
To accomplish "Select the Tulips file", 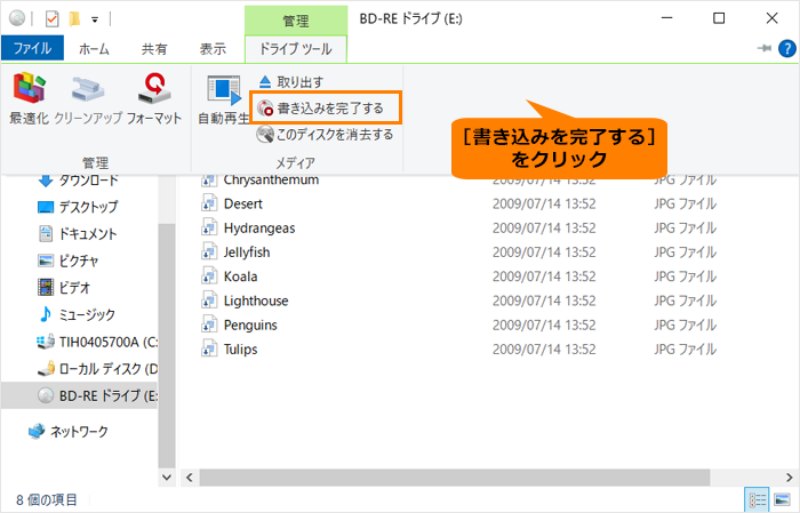I will (240, 349).
